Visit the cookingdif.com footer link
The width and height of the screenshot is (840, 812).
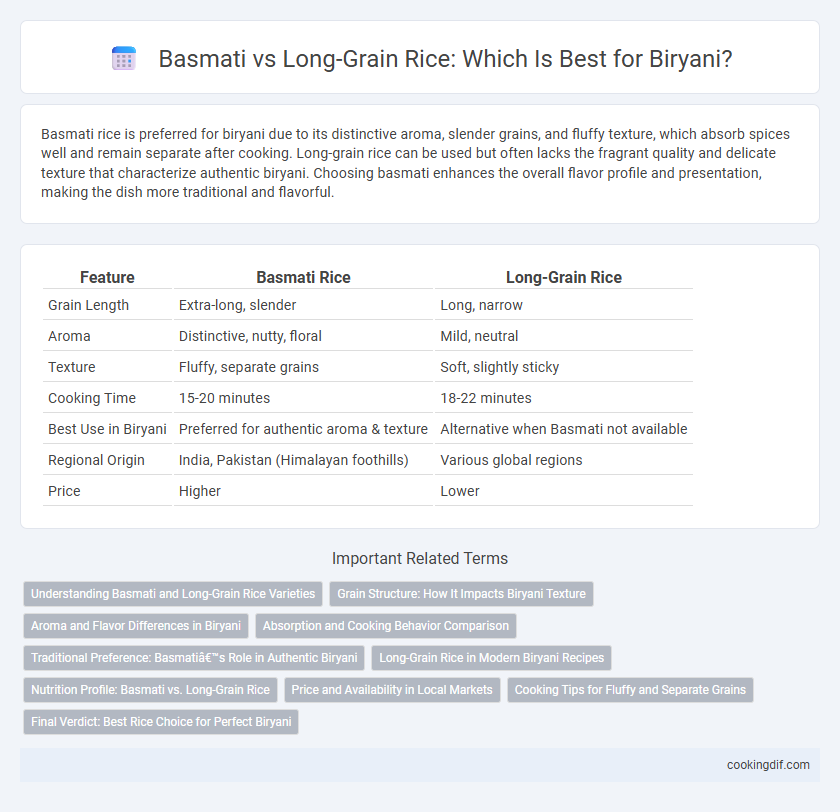point(768,765)
